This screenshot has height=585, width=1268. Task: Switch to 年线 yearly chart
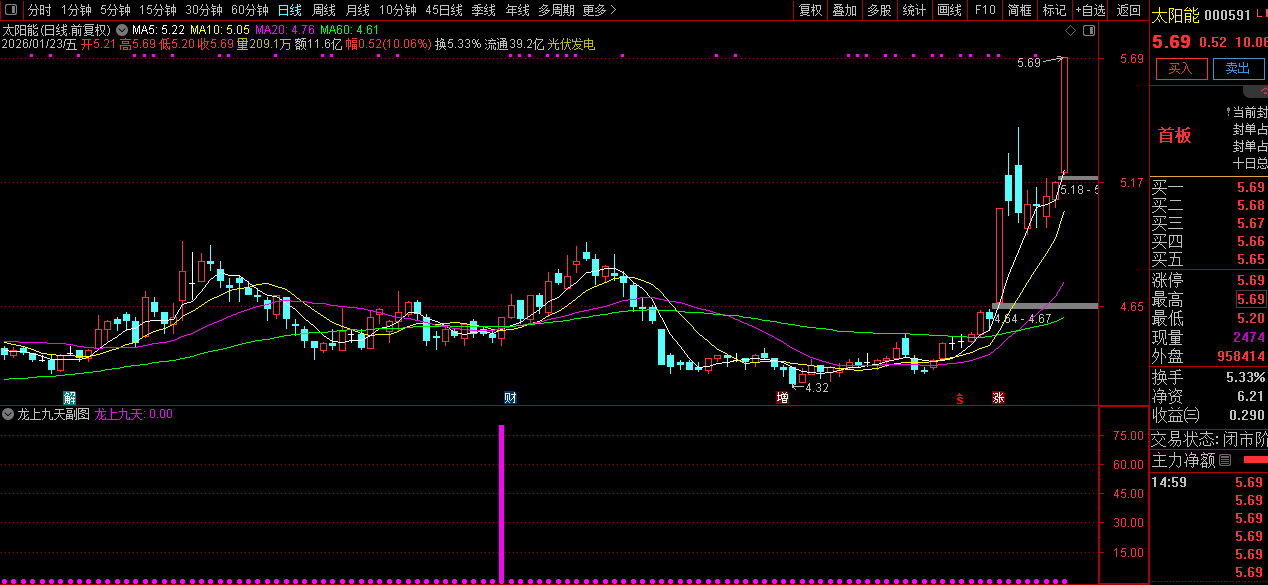point(517,10)
